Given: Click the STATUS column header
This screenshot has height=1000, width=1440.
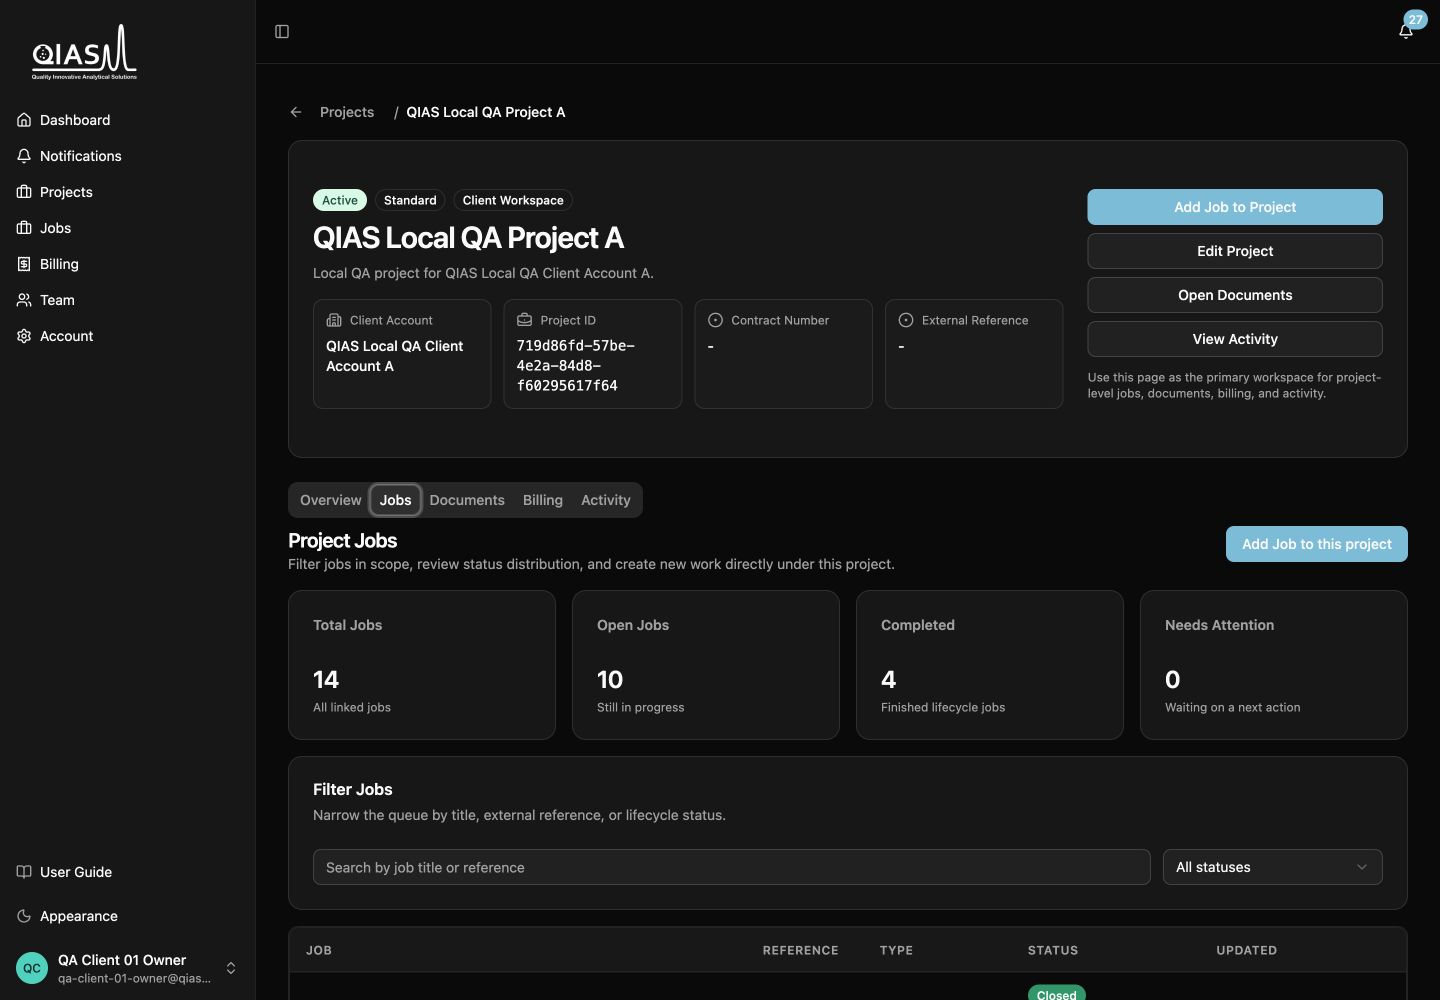Looking at the screenshot, I should (x=1053, y=950).
